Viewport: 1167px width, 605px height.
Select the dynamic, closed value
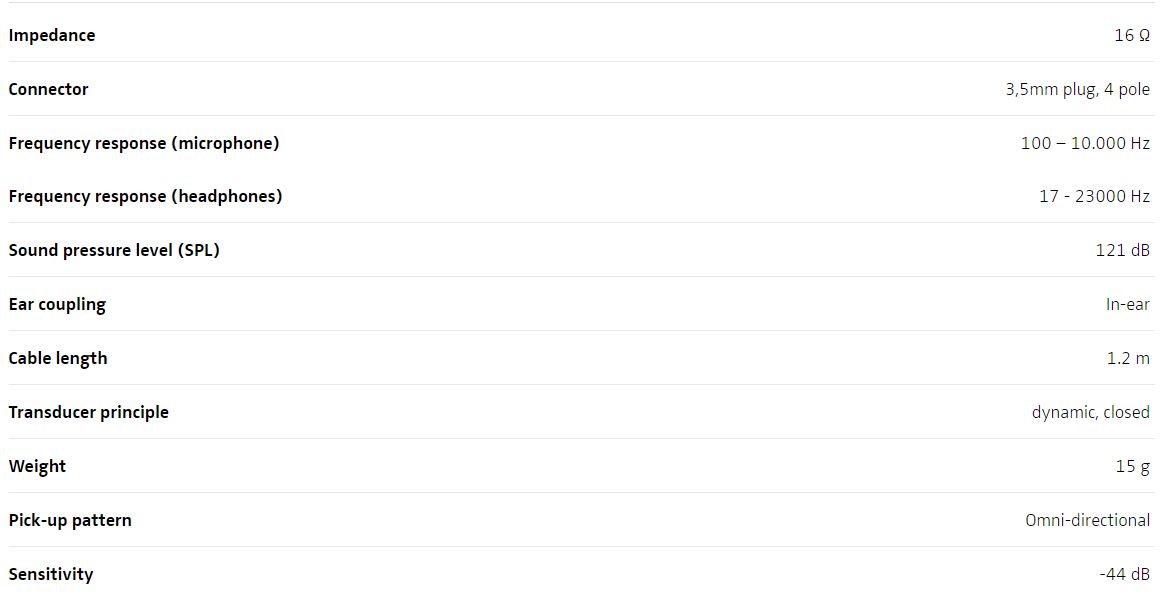pyautogui.click(x=1090, y=412)
